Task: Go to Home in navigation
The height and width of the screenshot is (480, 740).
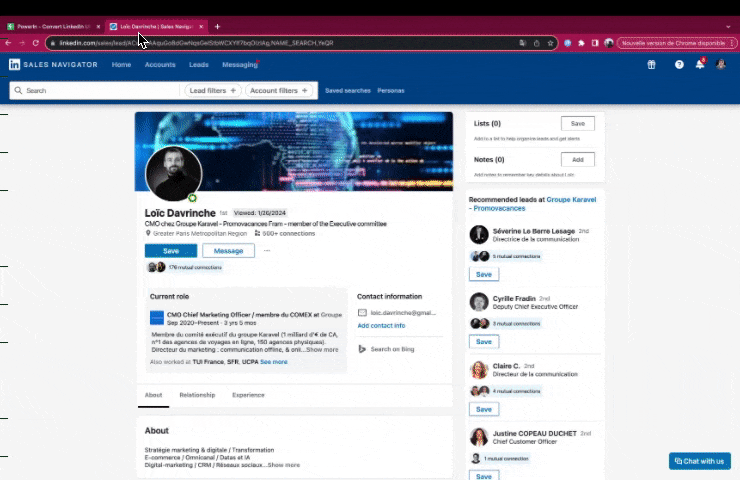Action: [x=121, y=65]
